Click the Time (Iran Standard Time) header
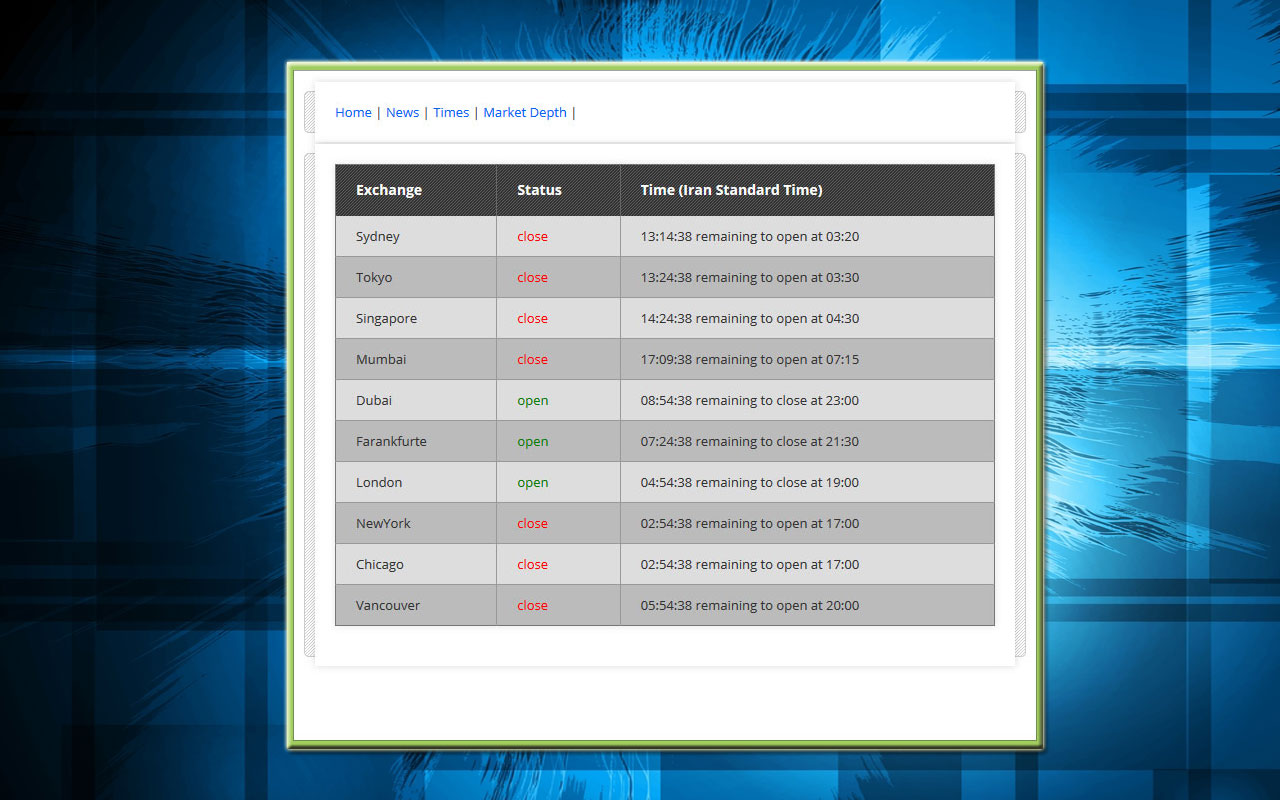This screenshot has height=800, width=1280. point(731,190)
